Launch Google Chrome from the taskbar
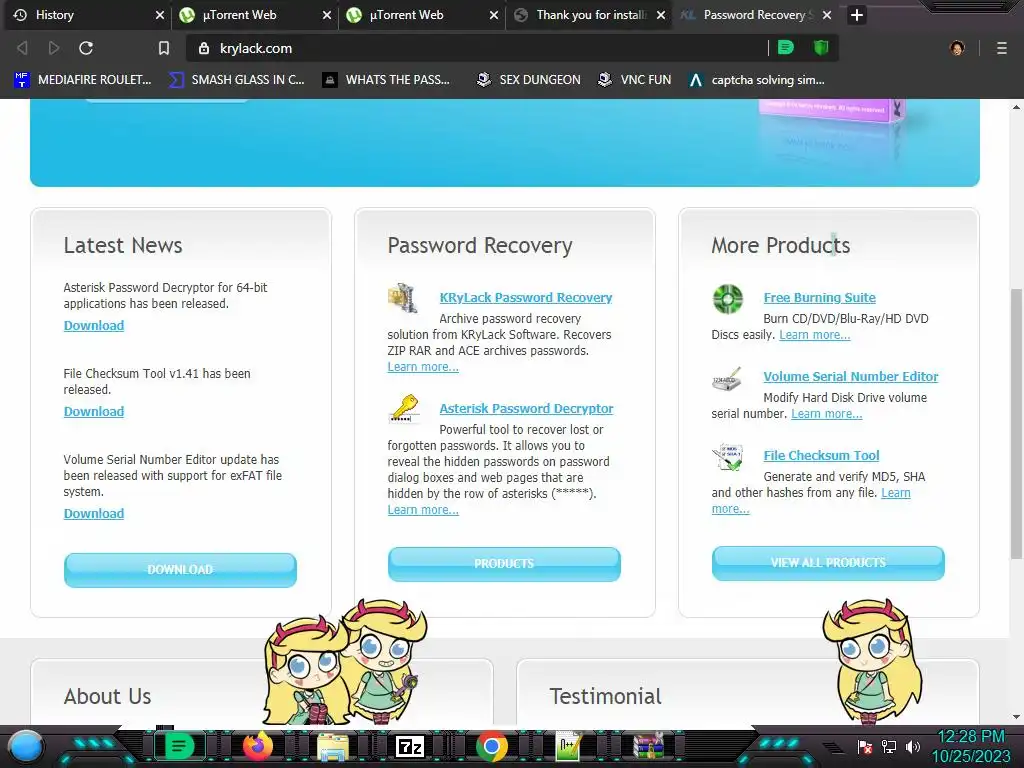This screenshot has width=1024, height=768. click(492, 746)
